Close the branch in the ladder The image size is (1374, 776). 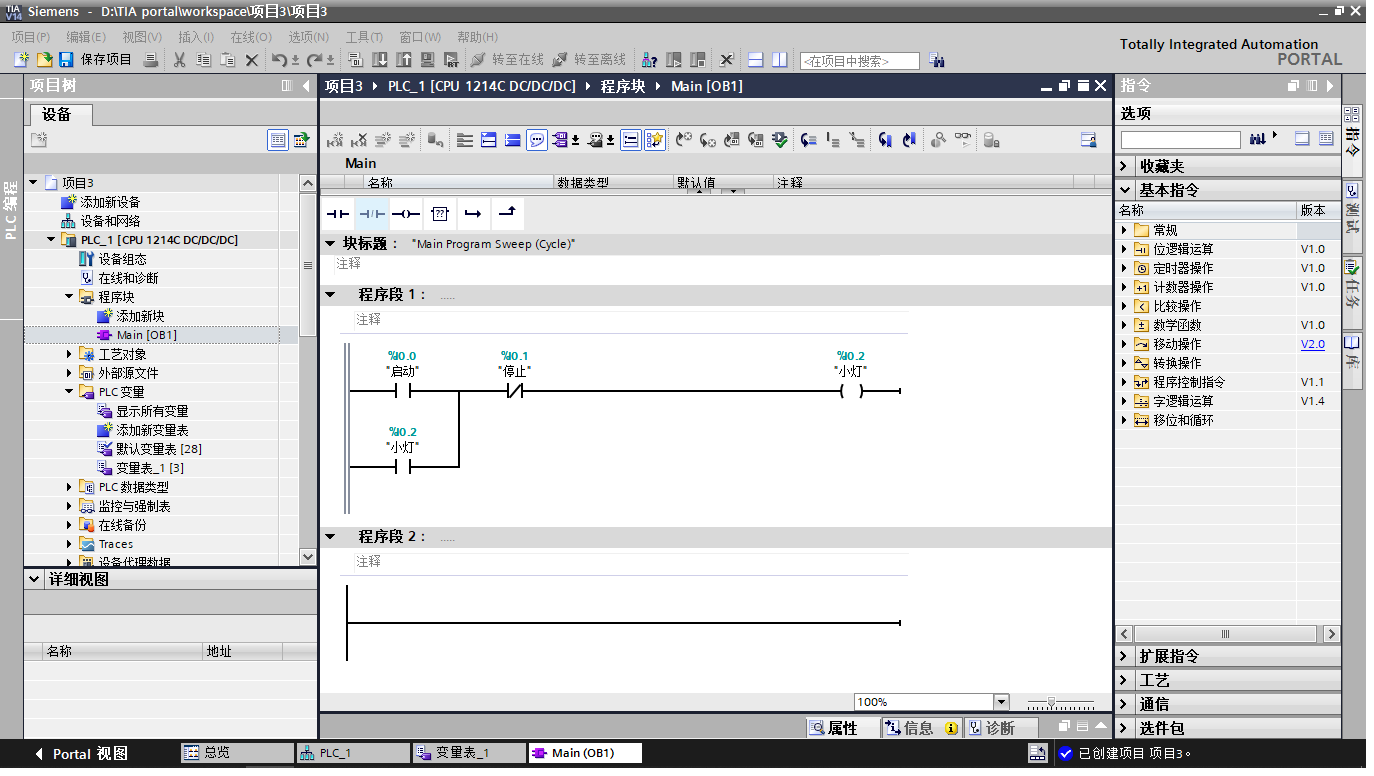click(507, 214)
